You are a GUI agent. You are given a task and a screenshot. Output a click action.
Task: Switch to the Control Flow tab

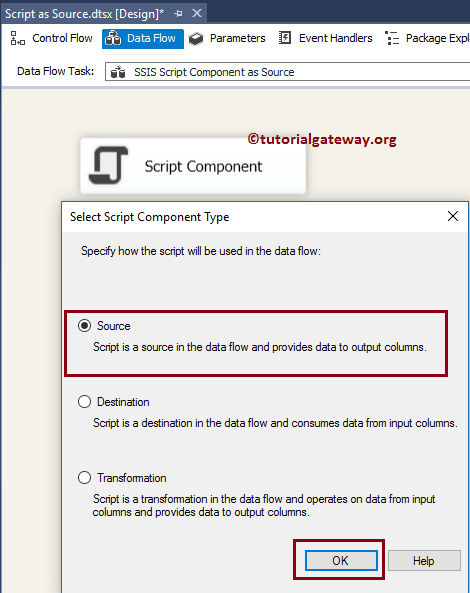pos(51,38)
